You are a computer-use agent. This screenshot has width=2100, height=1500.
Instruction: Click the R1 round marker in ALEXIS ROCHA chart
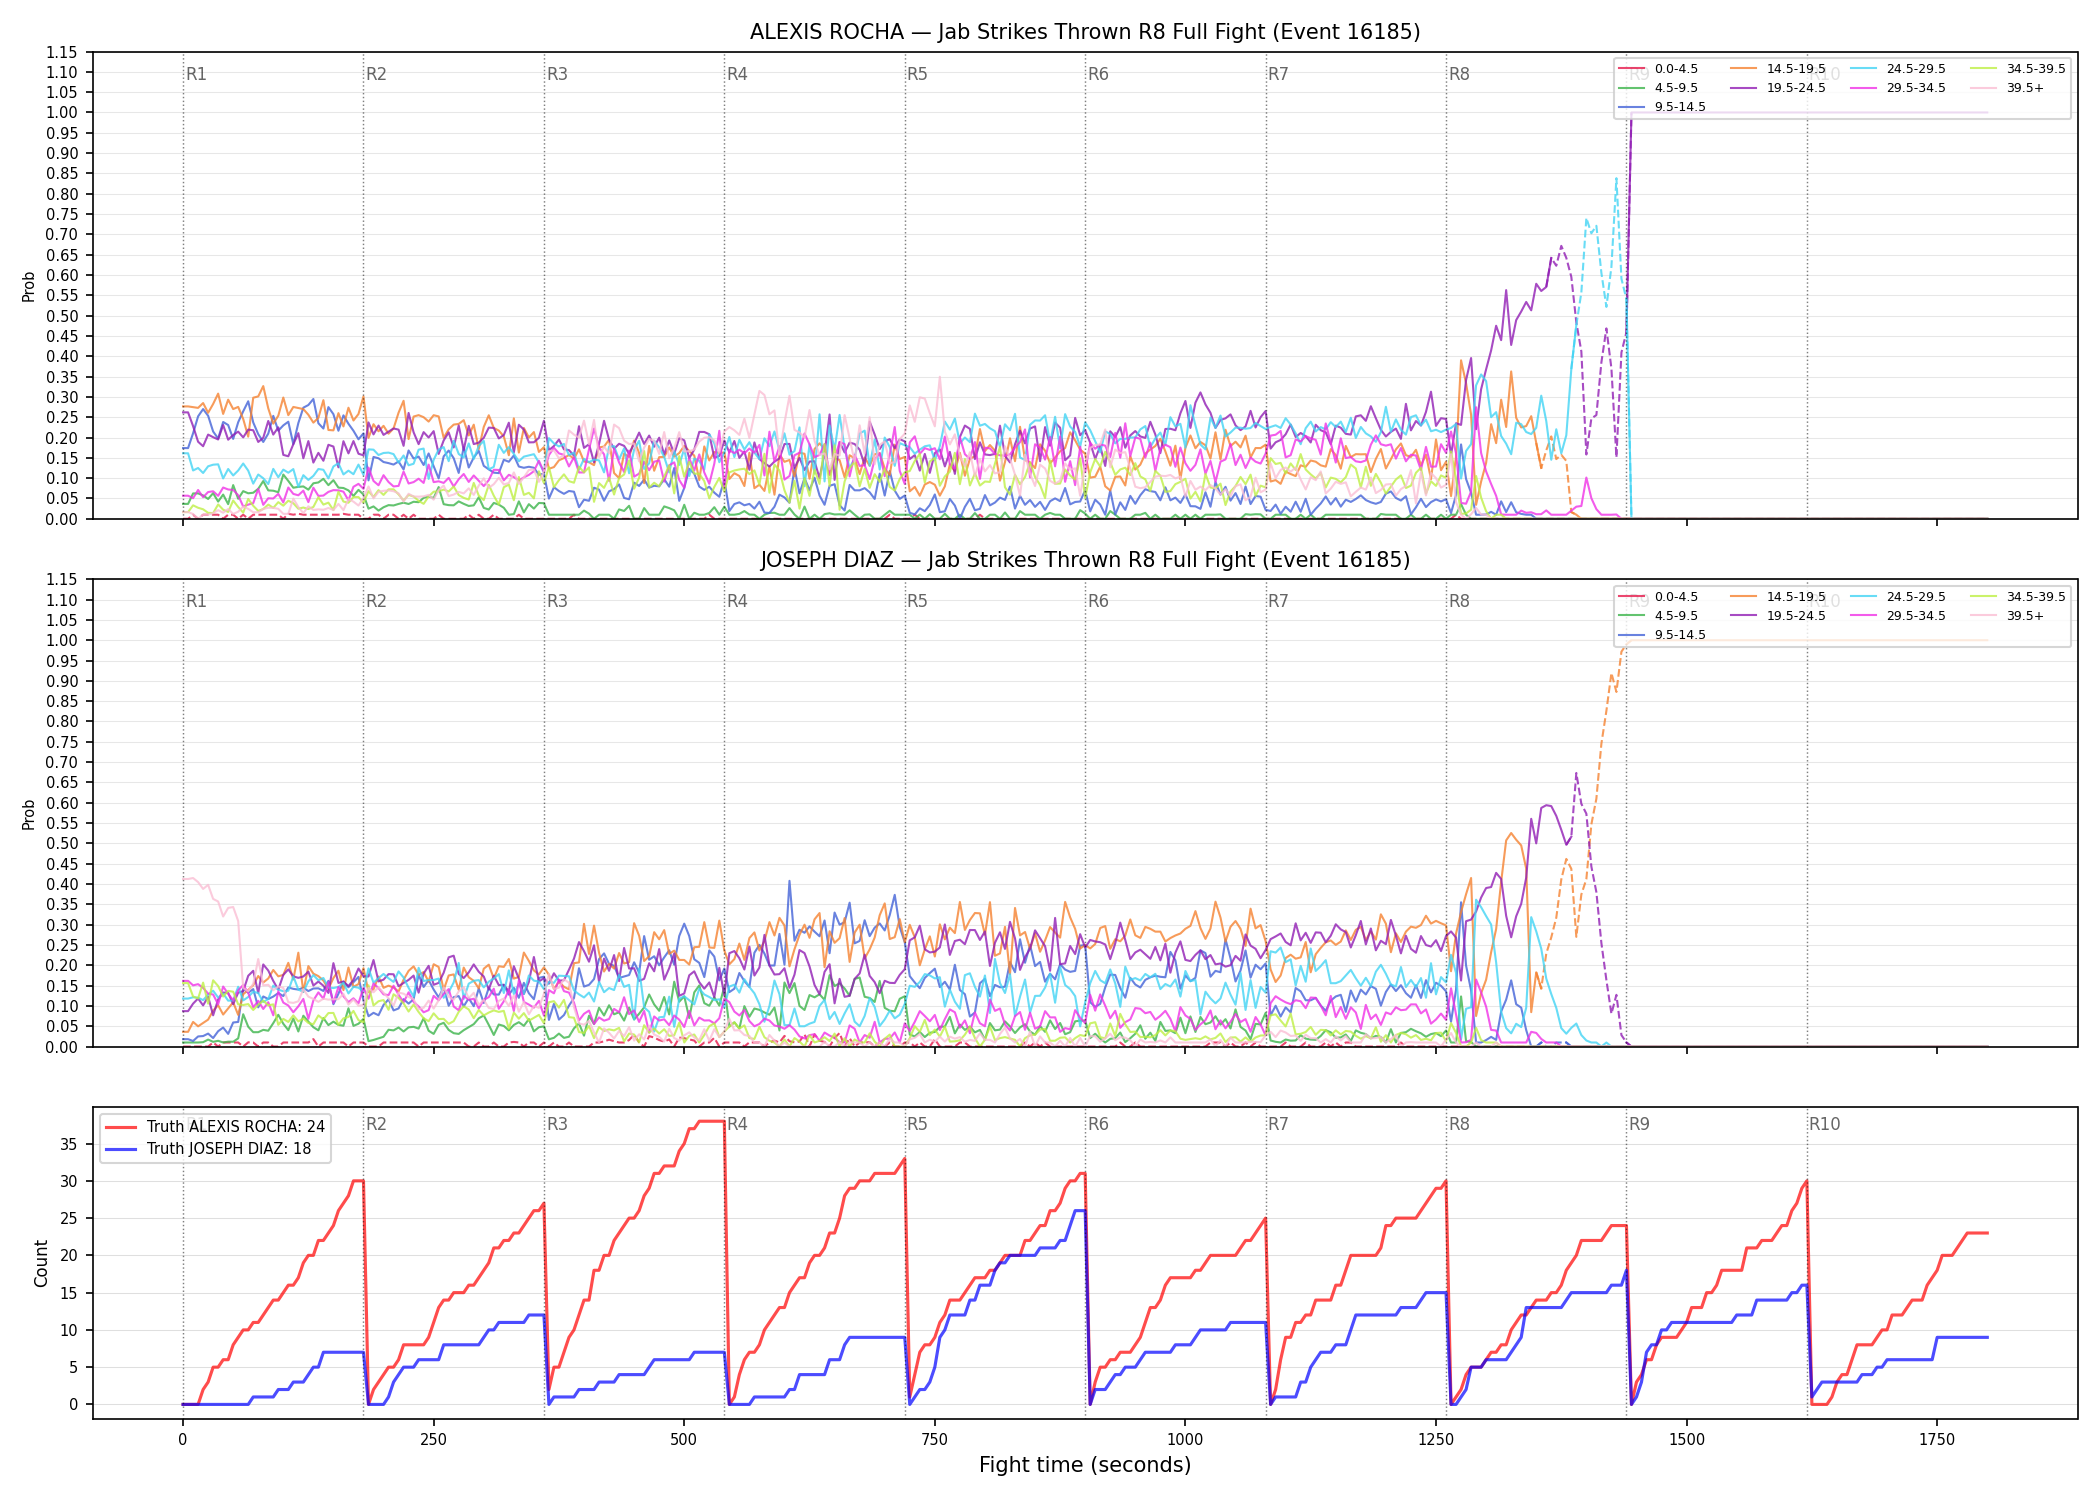(196, 74)
